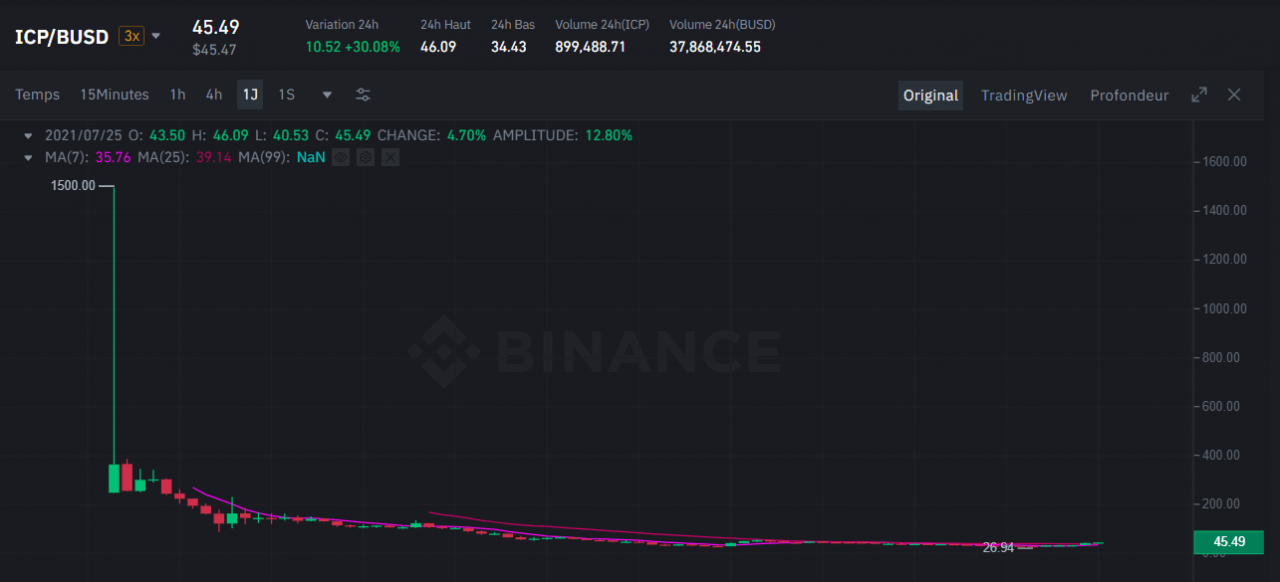Select the 15Minutes interval
Image resolution: width=1280 pixels, height=582 pixels.
tap(114, 95)
